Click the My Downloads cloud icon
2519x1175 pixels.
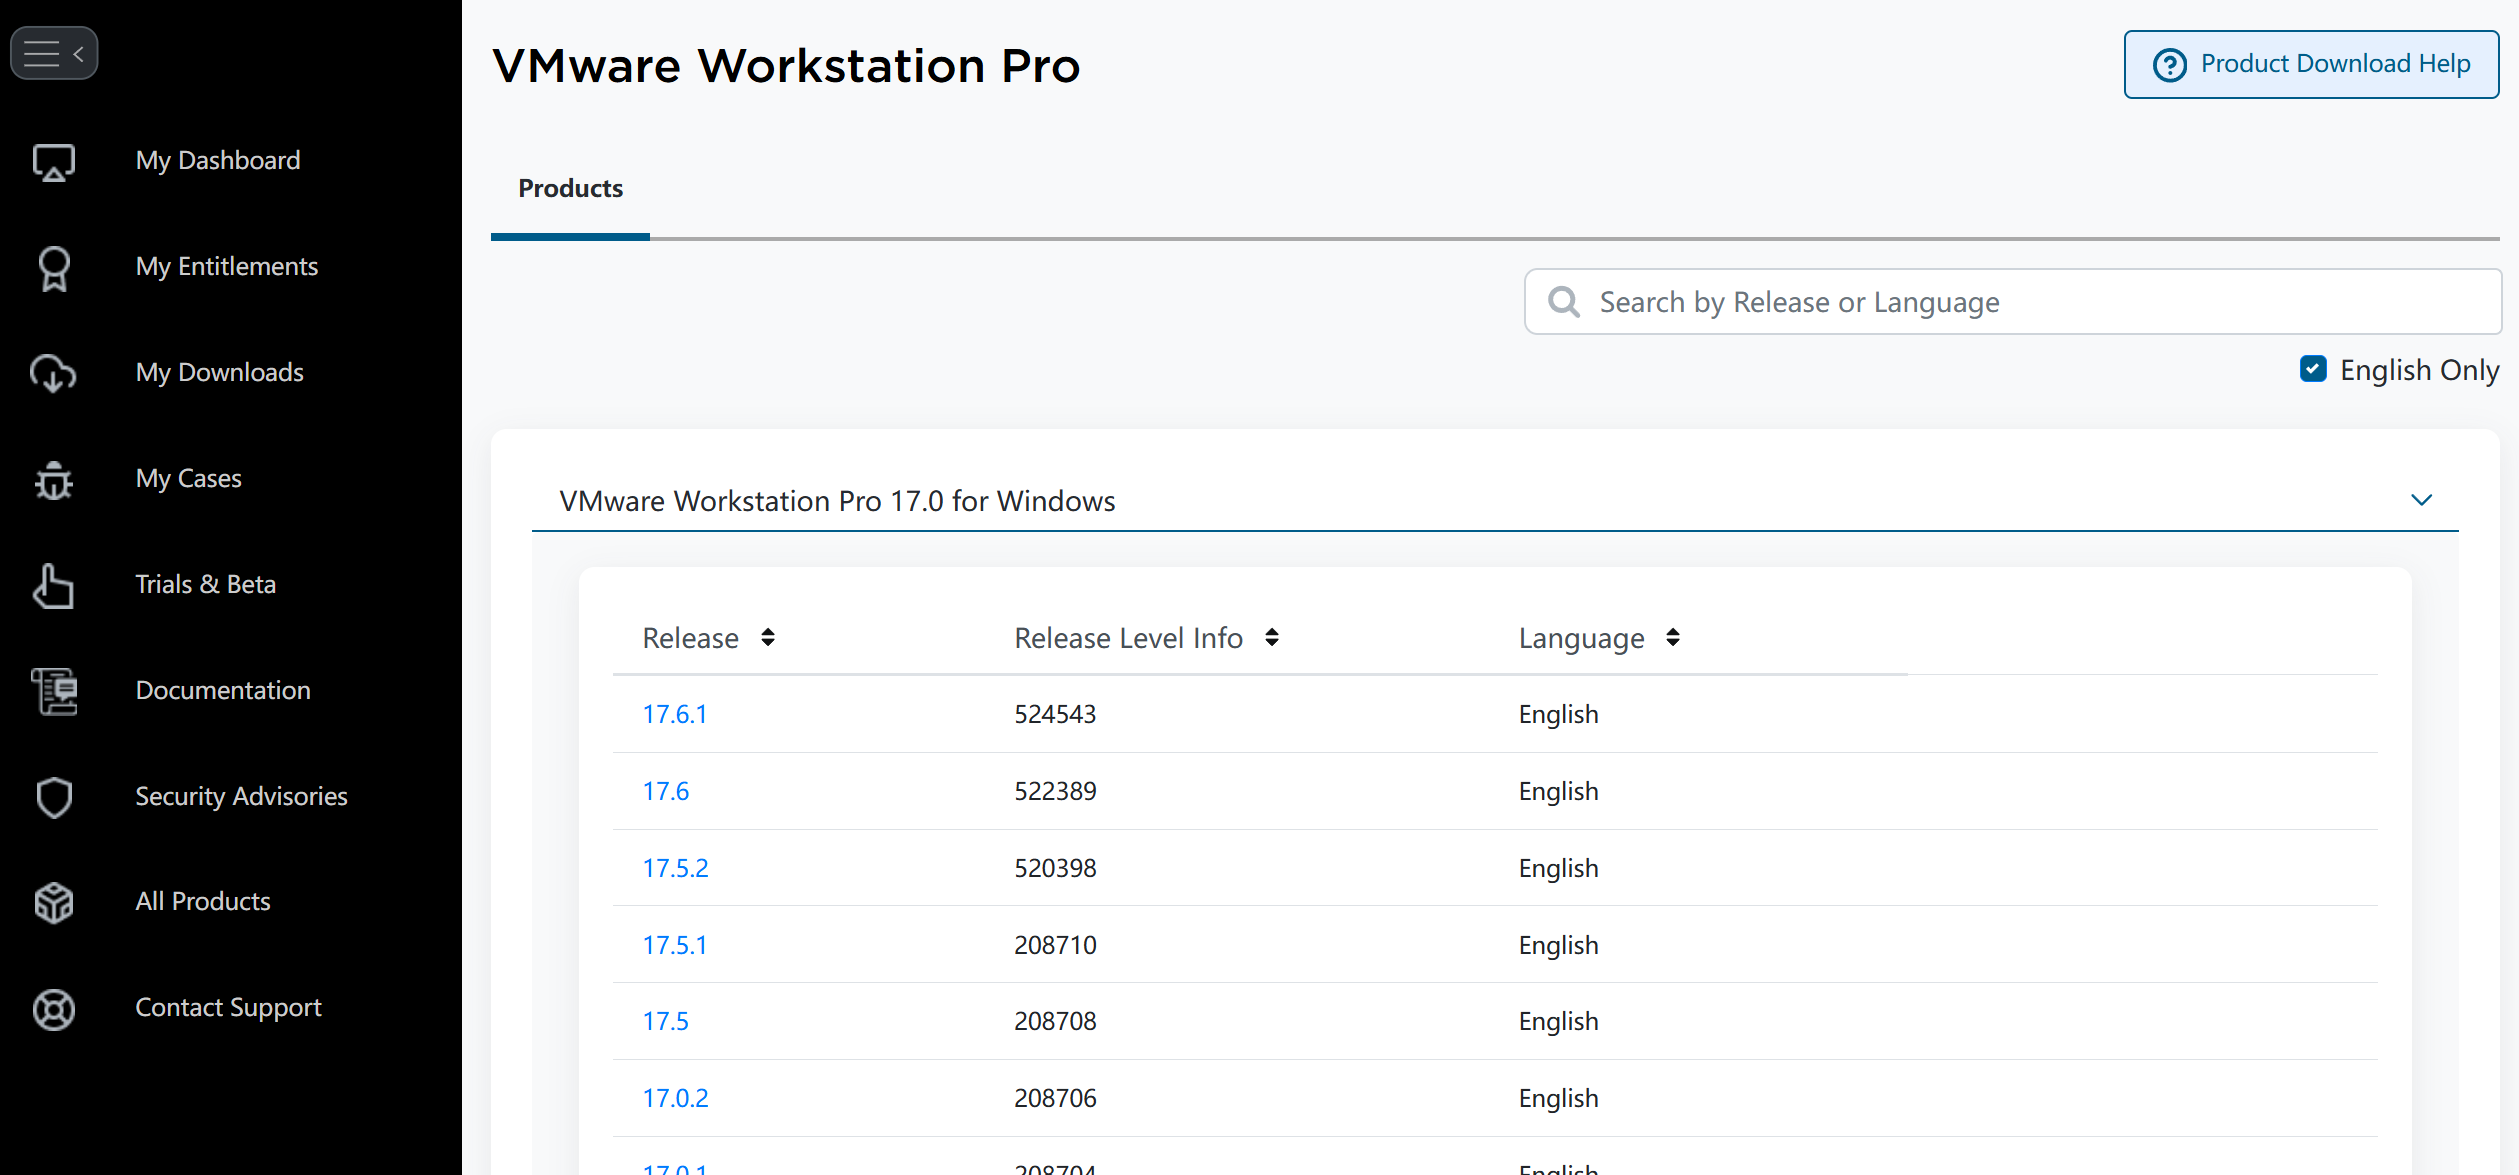pyautogui.click(x=54, y=373)
